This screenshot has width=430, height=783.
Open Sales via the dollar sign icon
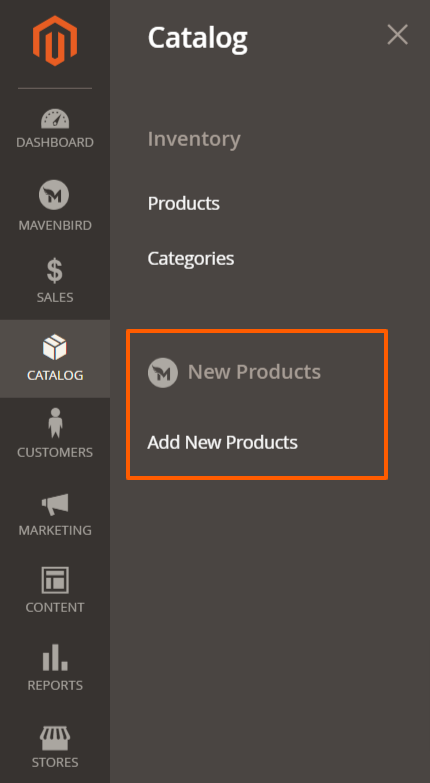pyautogui.click(x=54, y=271)
